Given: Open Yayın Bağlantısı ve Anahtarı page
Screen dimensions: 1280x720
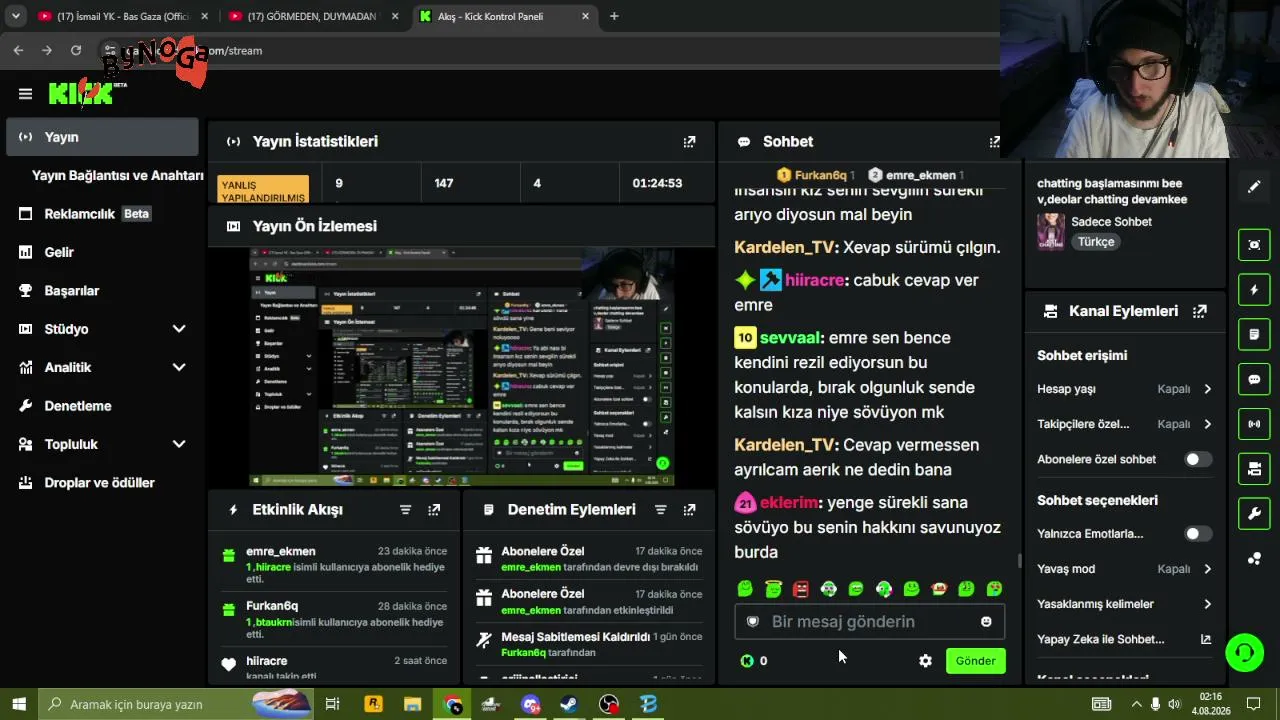Looking at the screenshot, I should click(117, 175).
